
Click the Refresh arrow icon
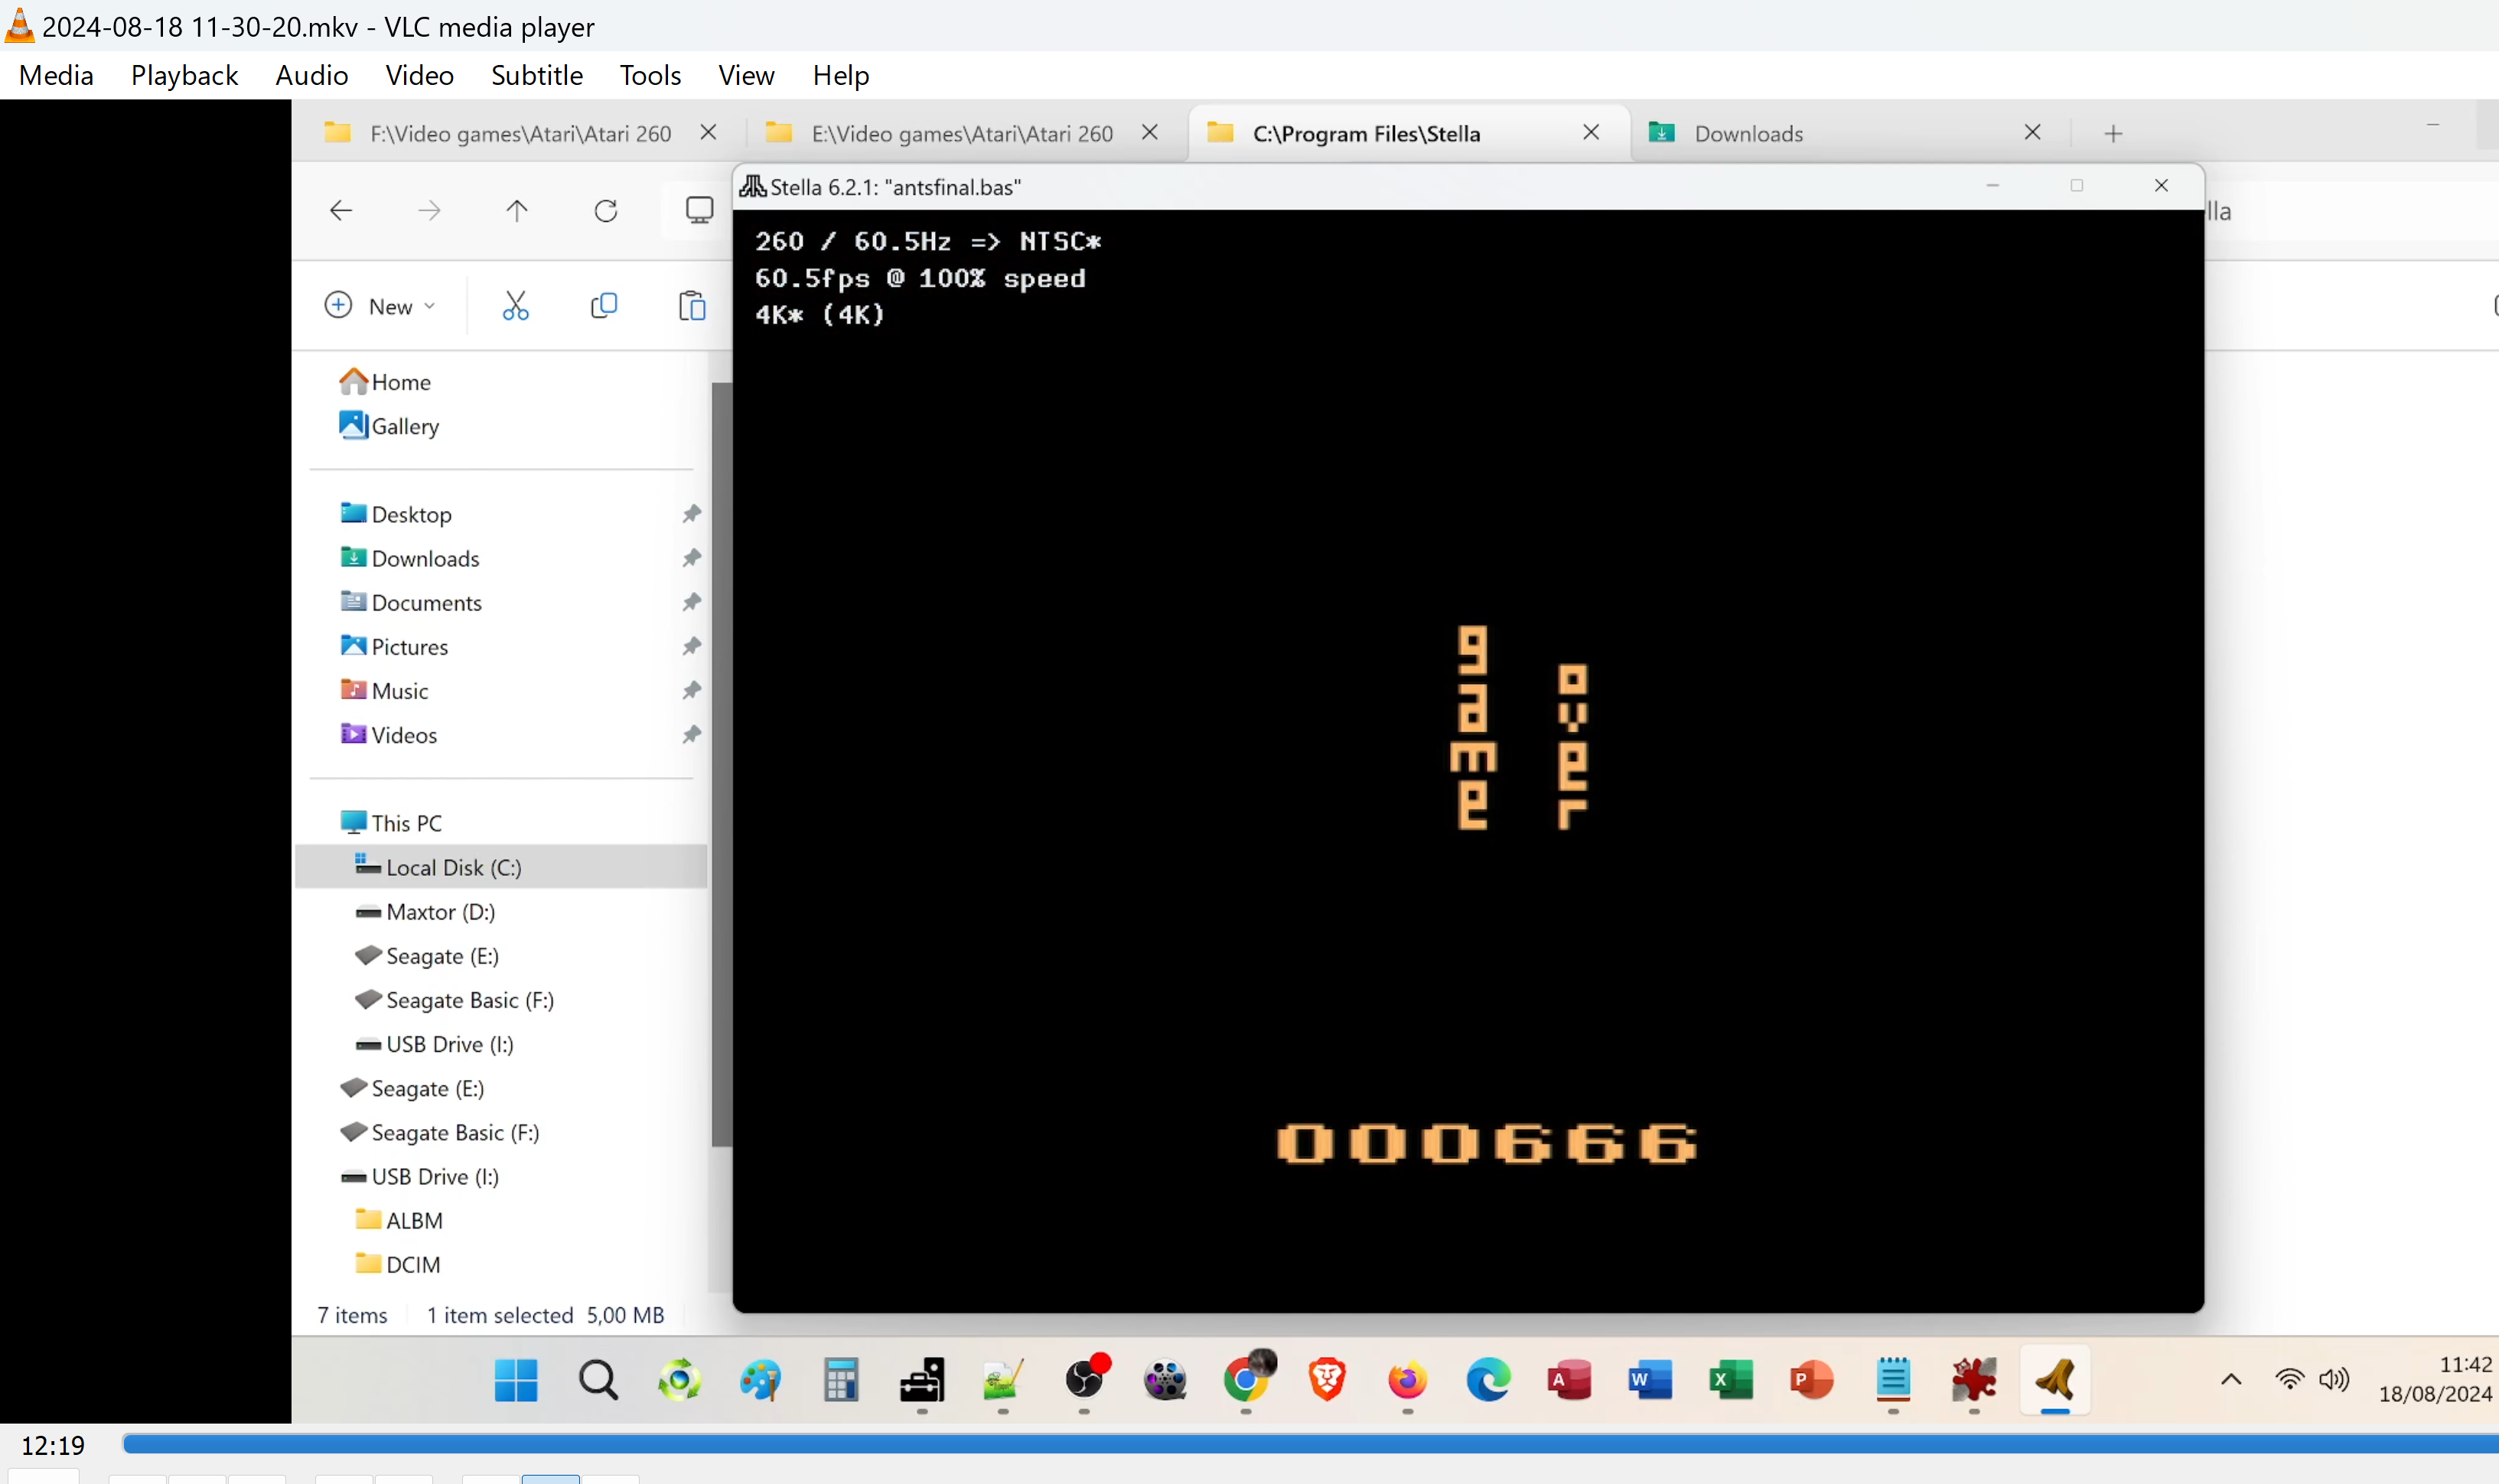(605, 211)
